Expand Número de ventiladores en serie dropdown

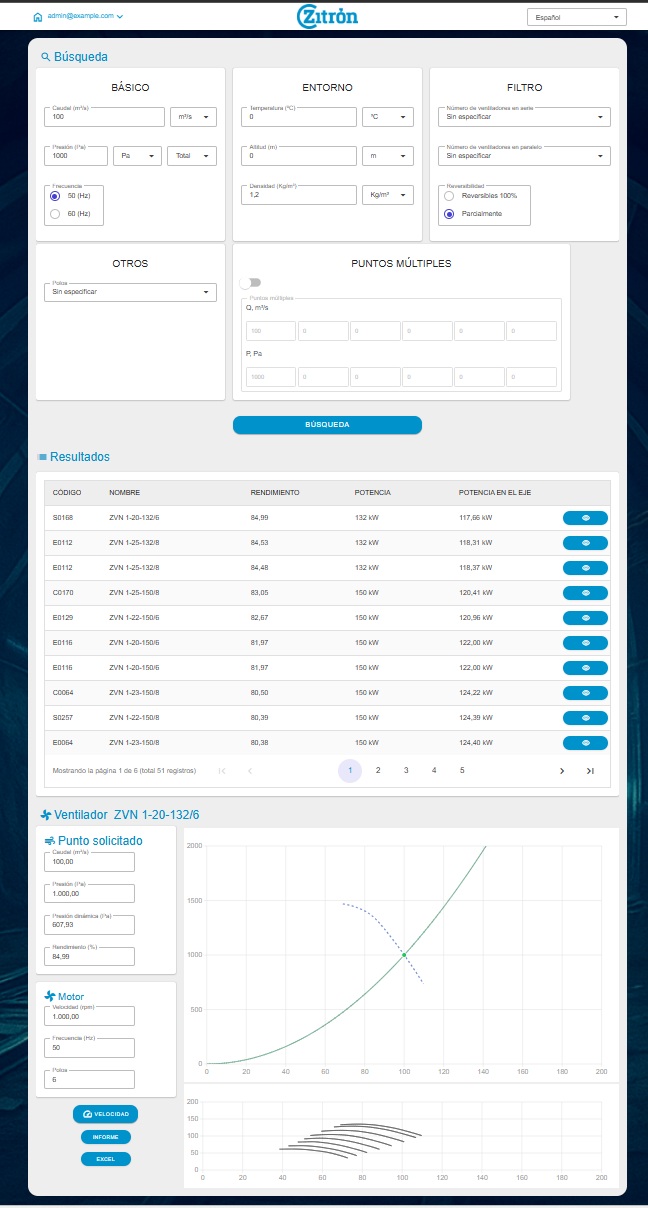coord(524,117)
